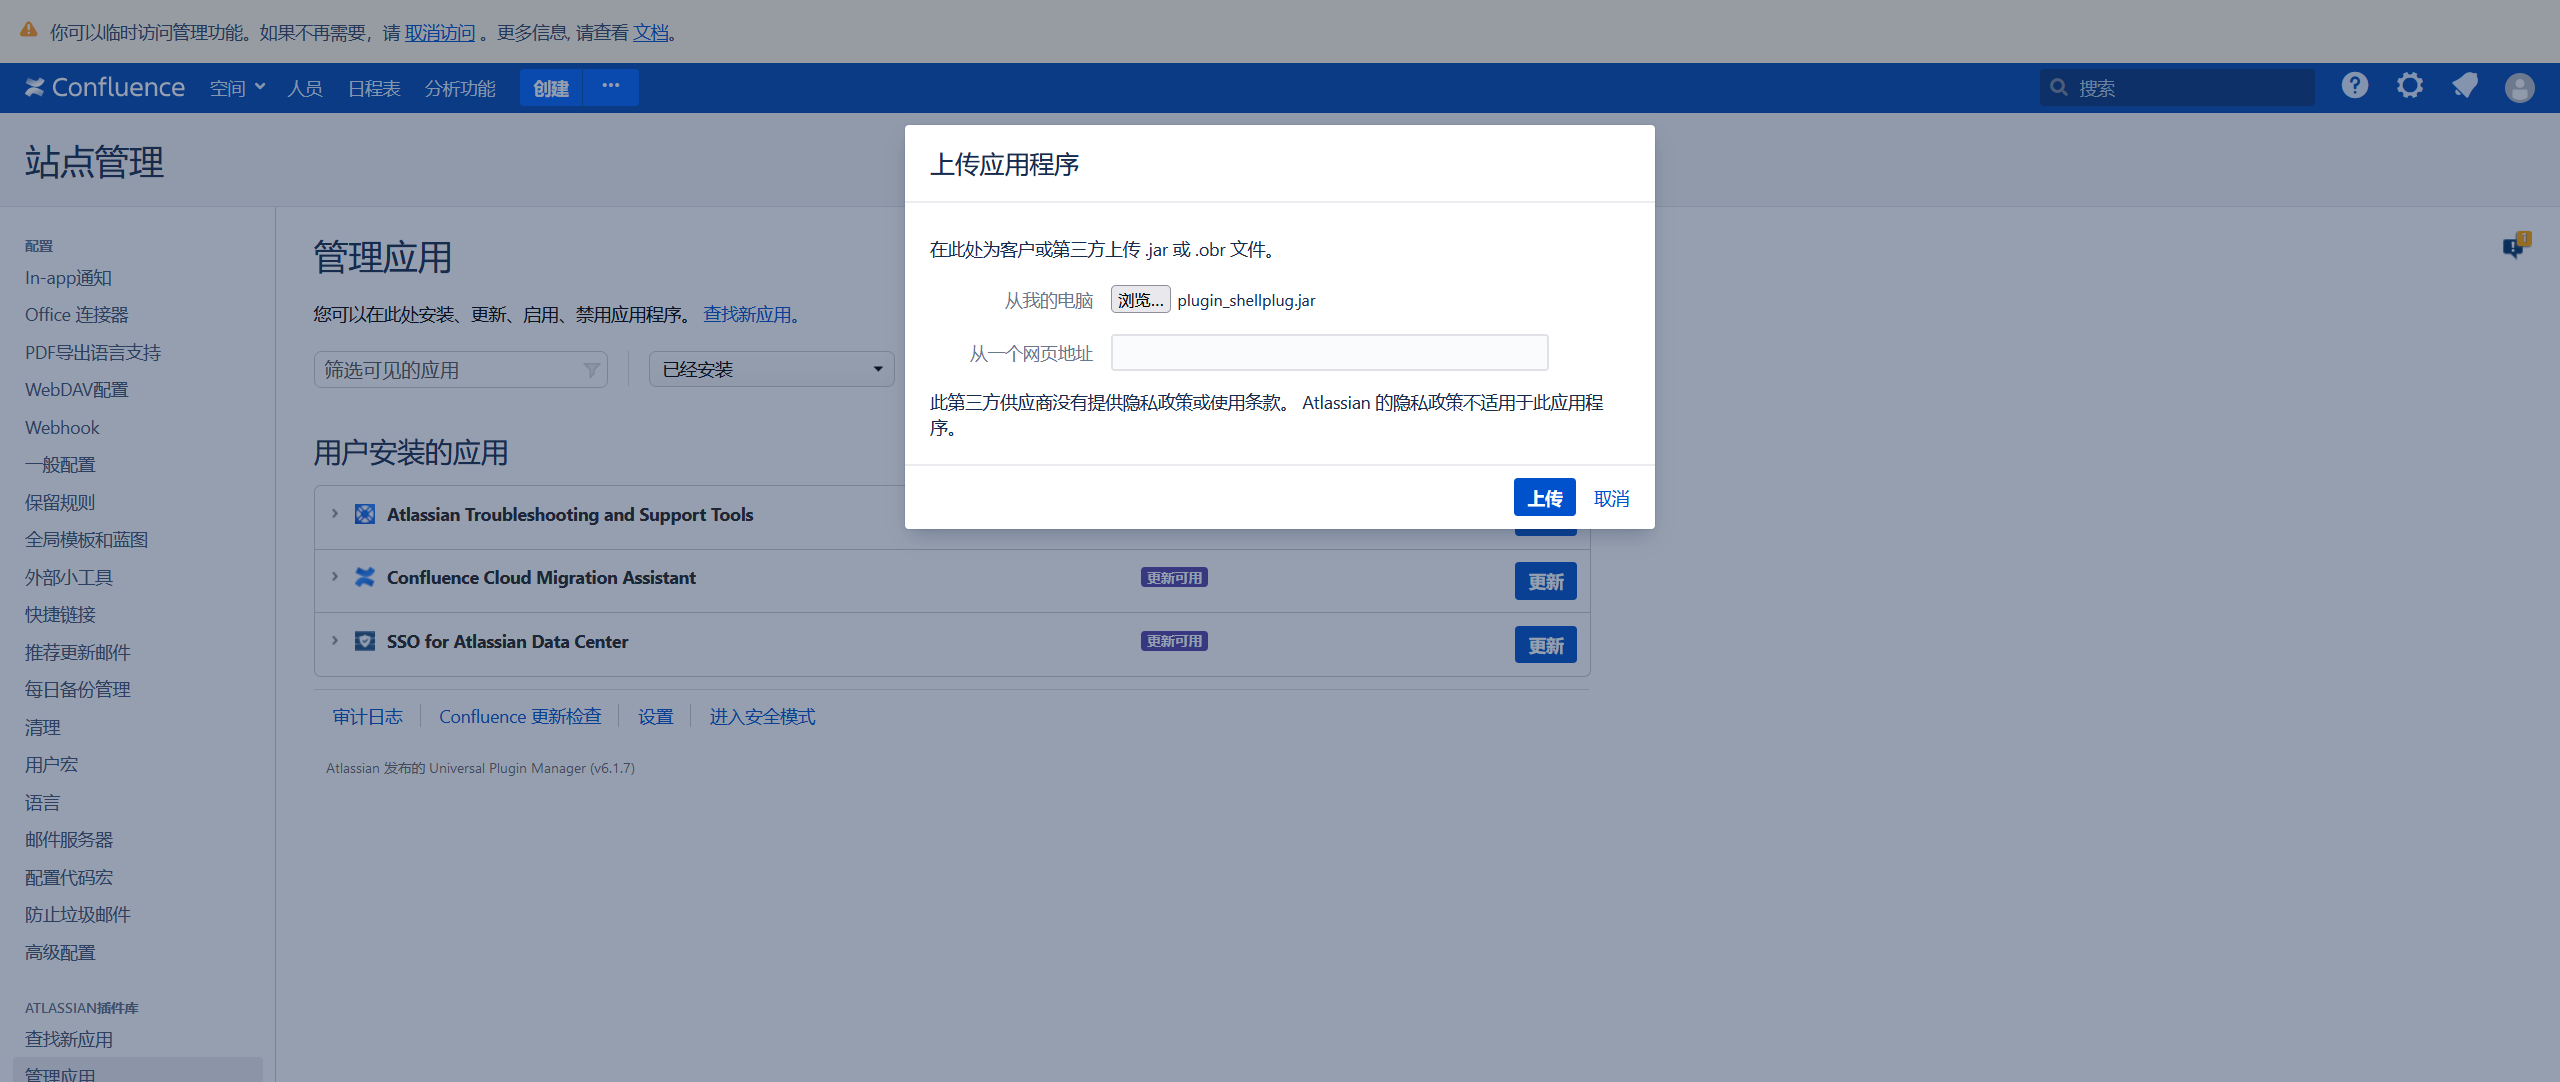Open WebDAV配置 in sidebar
Screen dimensions: 2560x1082
coord(76,389)
